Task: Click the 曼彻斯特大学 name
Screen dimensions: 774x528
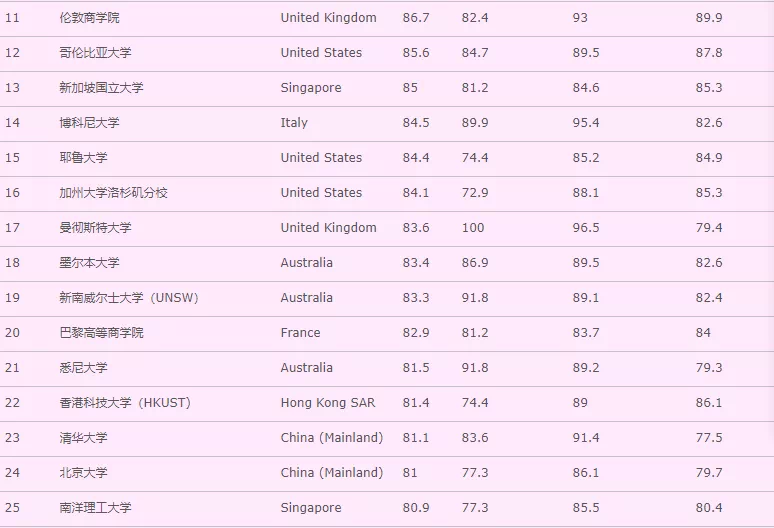Action: (x=95, y=228)
